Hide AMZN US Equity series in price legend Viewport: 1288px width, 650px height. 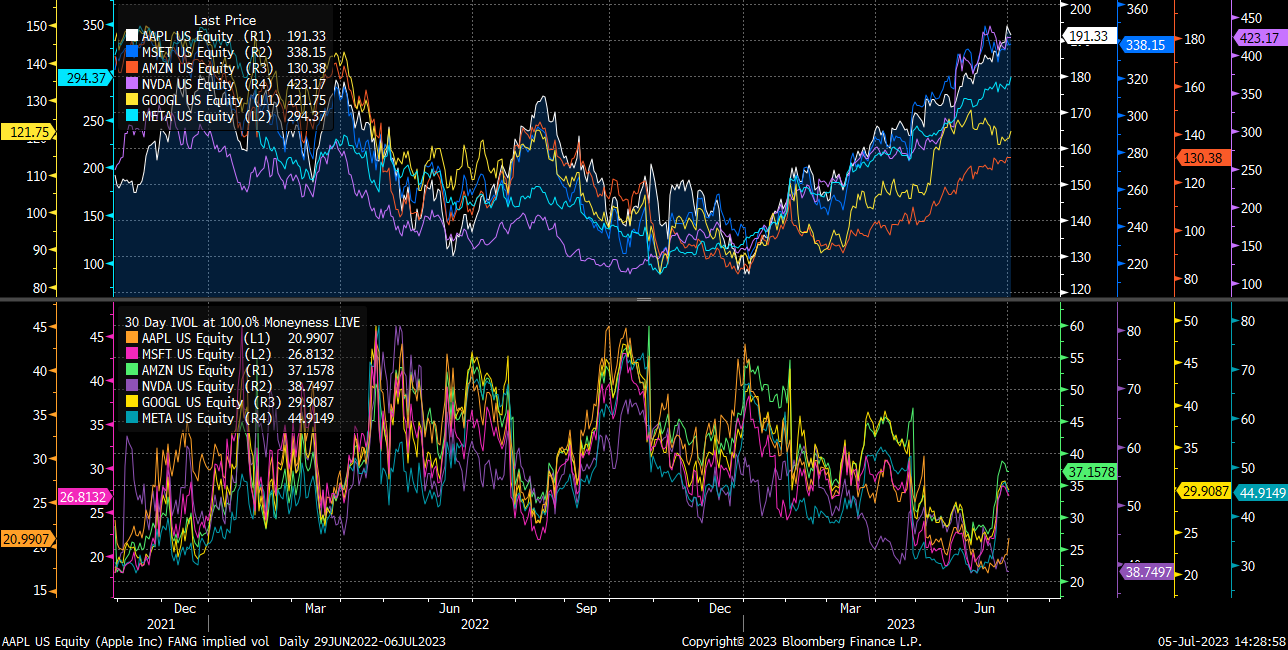point(184,67)
